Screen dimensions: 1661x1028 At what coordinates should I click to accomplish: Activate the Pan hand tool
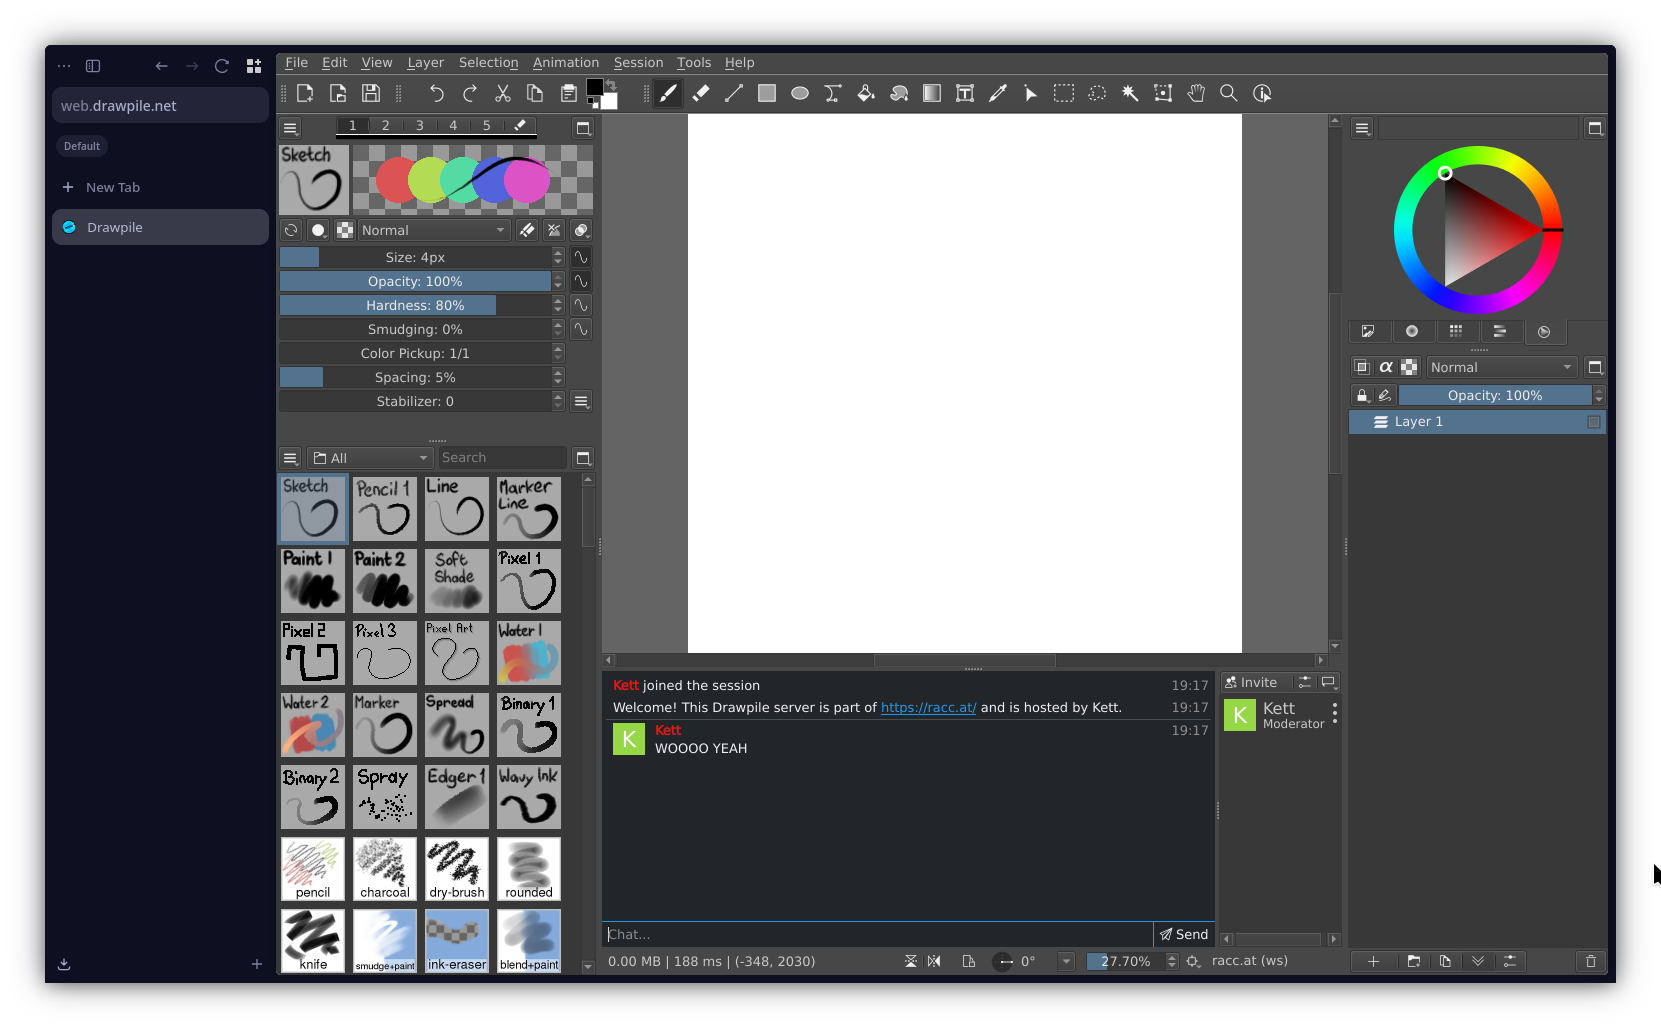pyautogui.click(x=1196, y=93)
